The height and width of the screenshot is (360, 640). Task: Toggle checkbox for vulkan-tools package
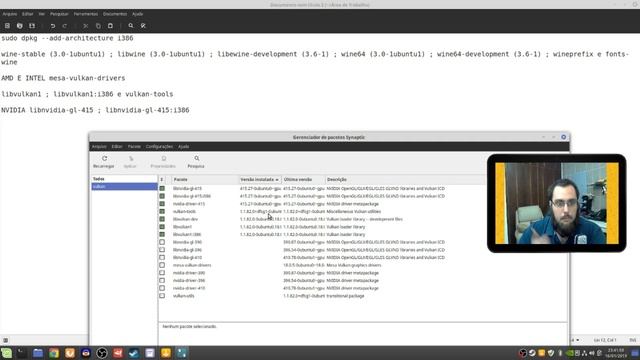click(x=162, y=211)
